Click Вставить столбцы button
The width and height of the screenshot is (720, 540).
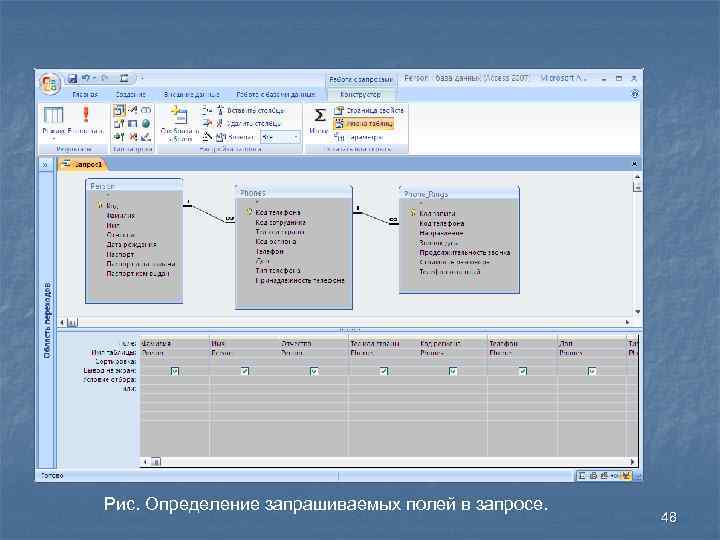point(250,110)
